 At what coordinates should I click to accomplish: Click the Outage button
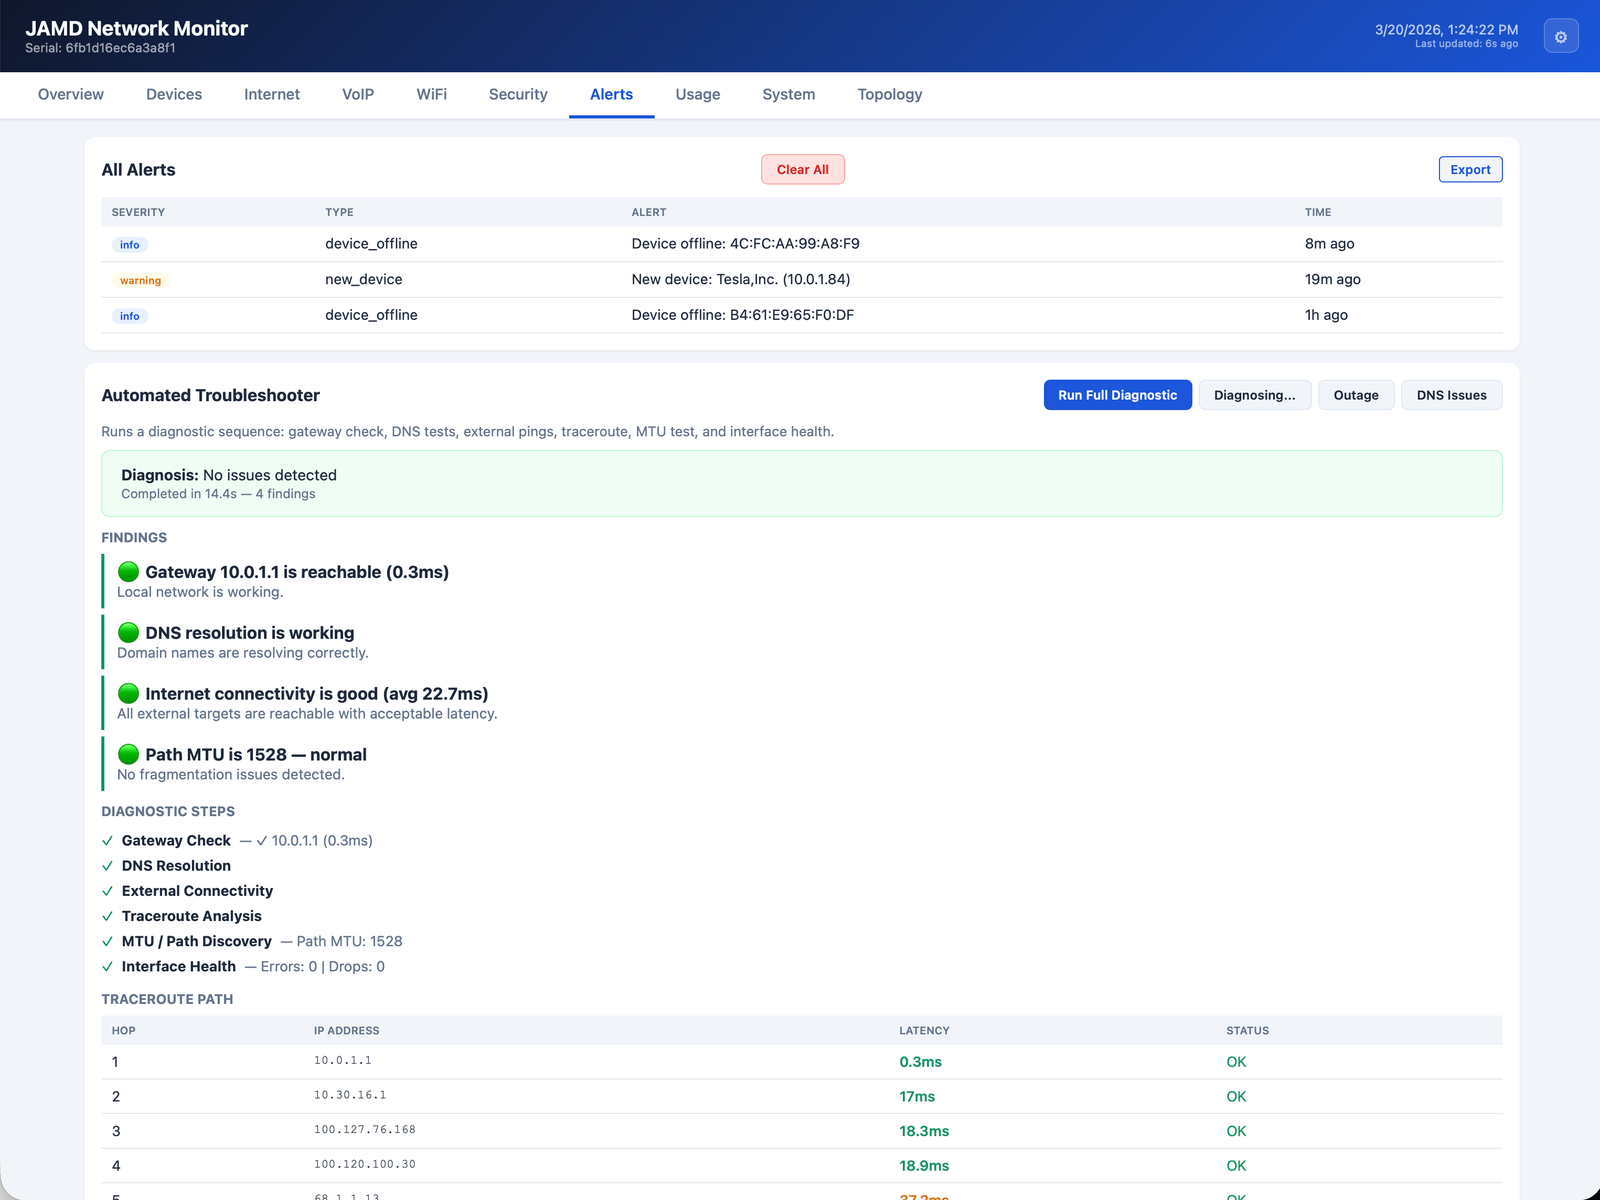[x=1356, y=395]
